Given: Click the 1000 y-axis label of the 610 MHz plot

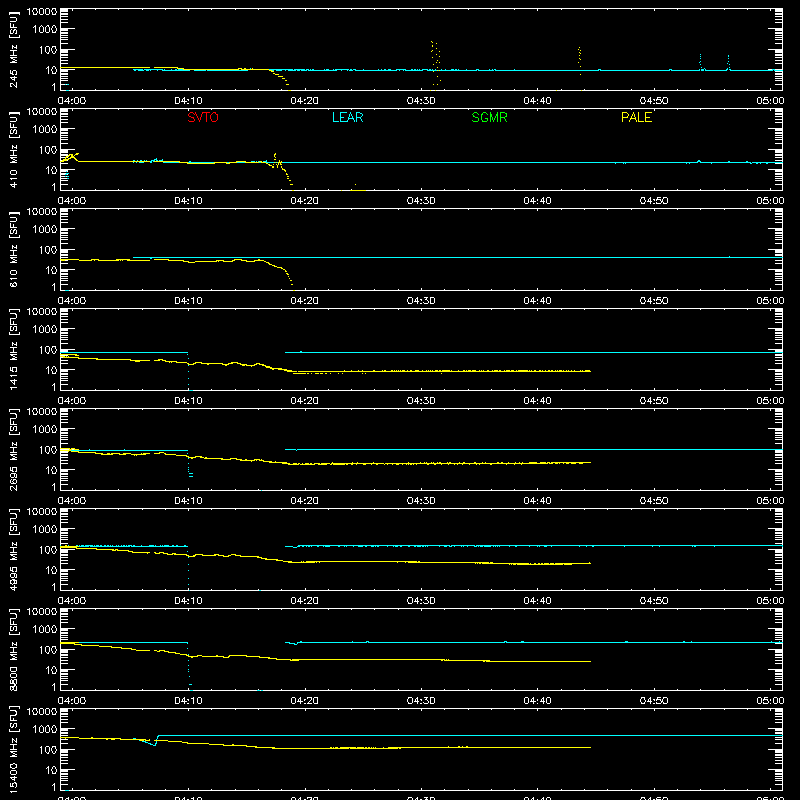Looking at the screenshot, I should [47, 229].
